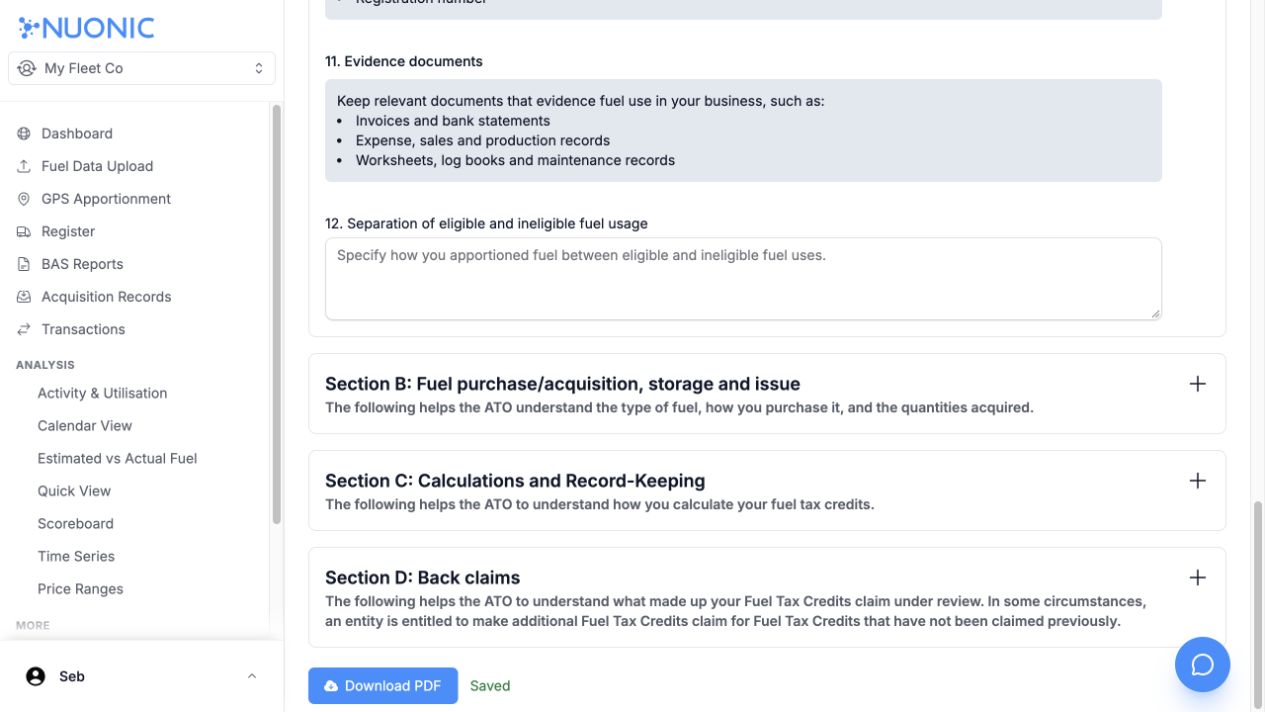
Task: Focus the eligible and ineligible fuel usage textarea
Action: tap(743, 279)
